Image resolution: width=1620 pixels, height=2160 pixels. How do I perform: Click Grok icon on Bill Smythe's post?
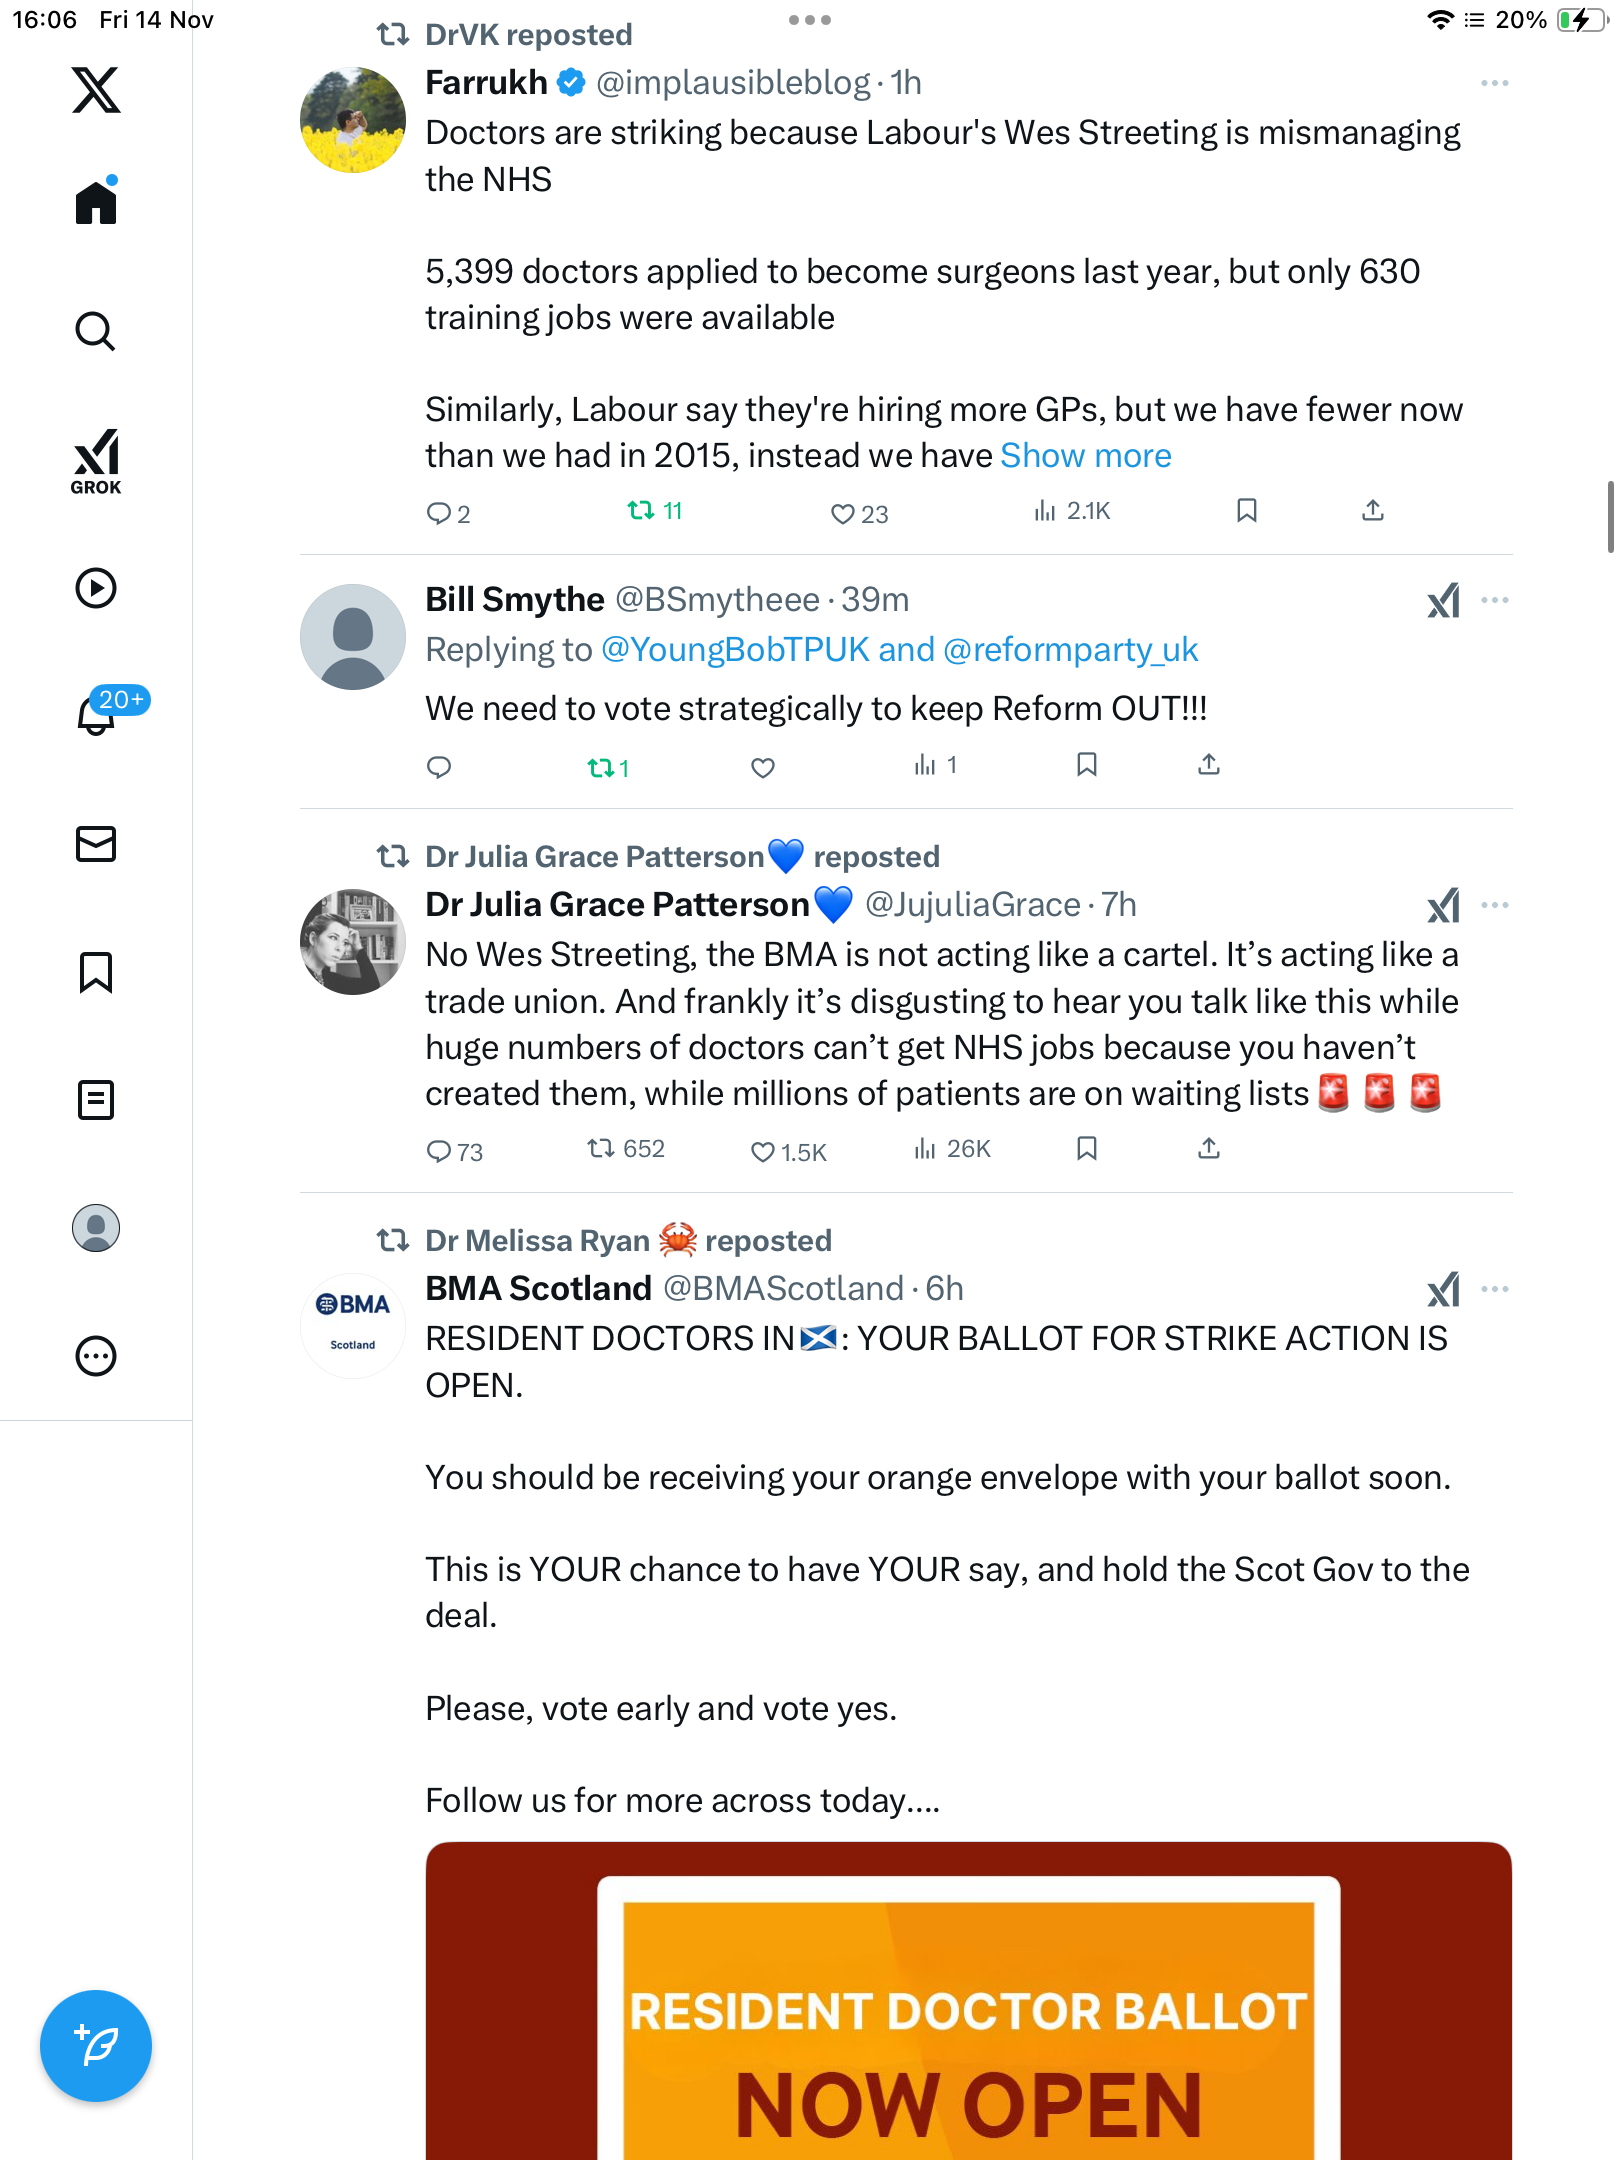pyautogui.click(x=1443, y=601)
